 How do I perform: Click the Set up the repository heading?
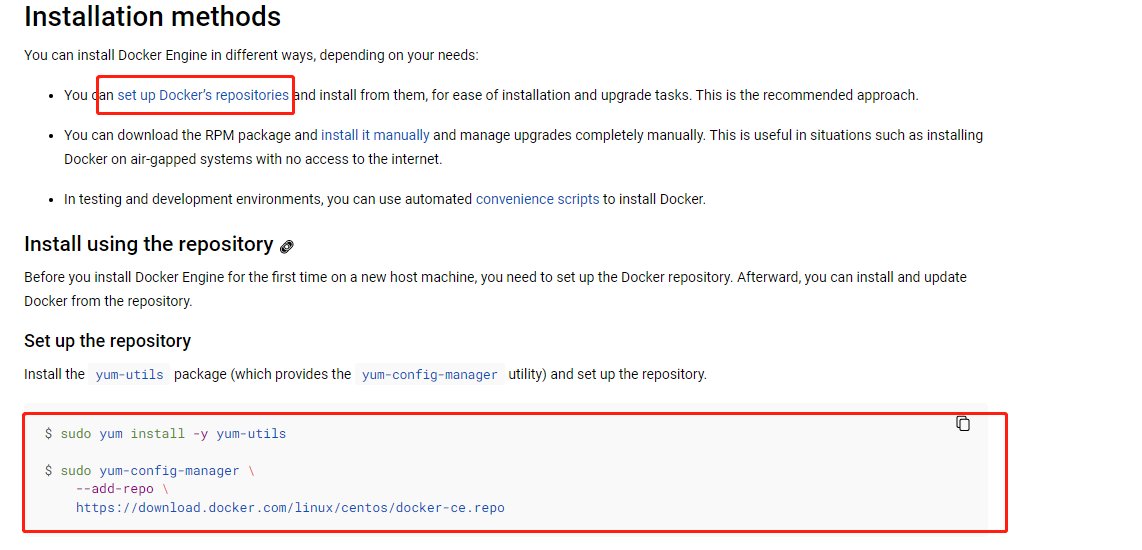(108, 340)
